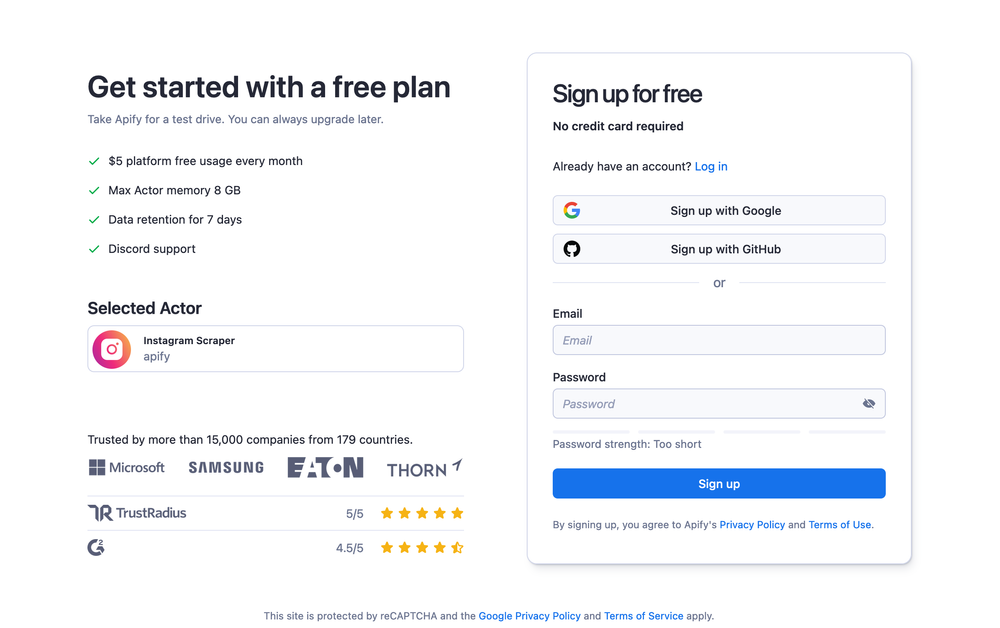Open the Google Privacy Policy link

click(529, 616)
